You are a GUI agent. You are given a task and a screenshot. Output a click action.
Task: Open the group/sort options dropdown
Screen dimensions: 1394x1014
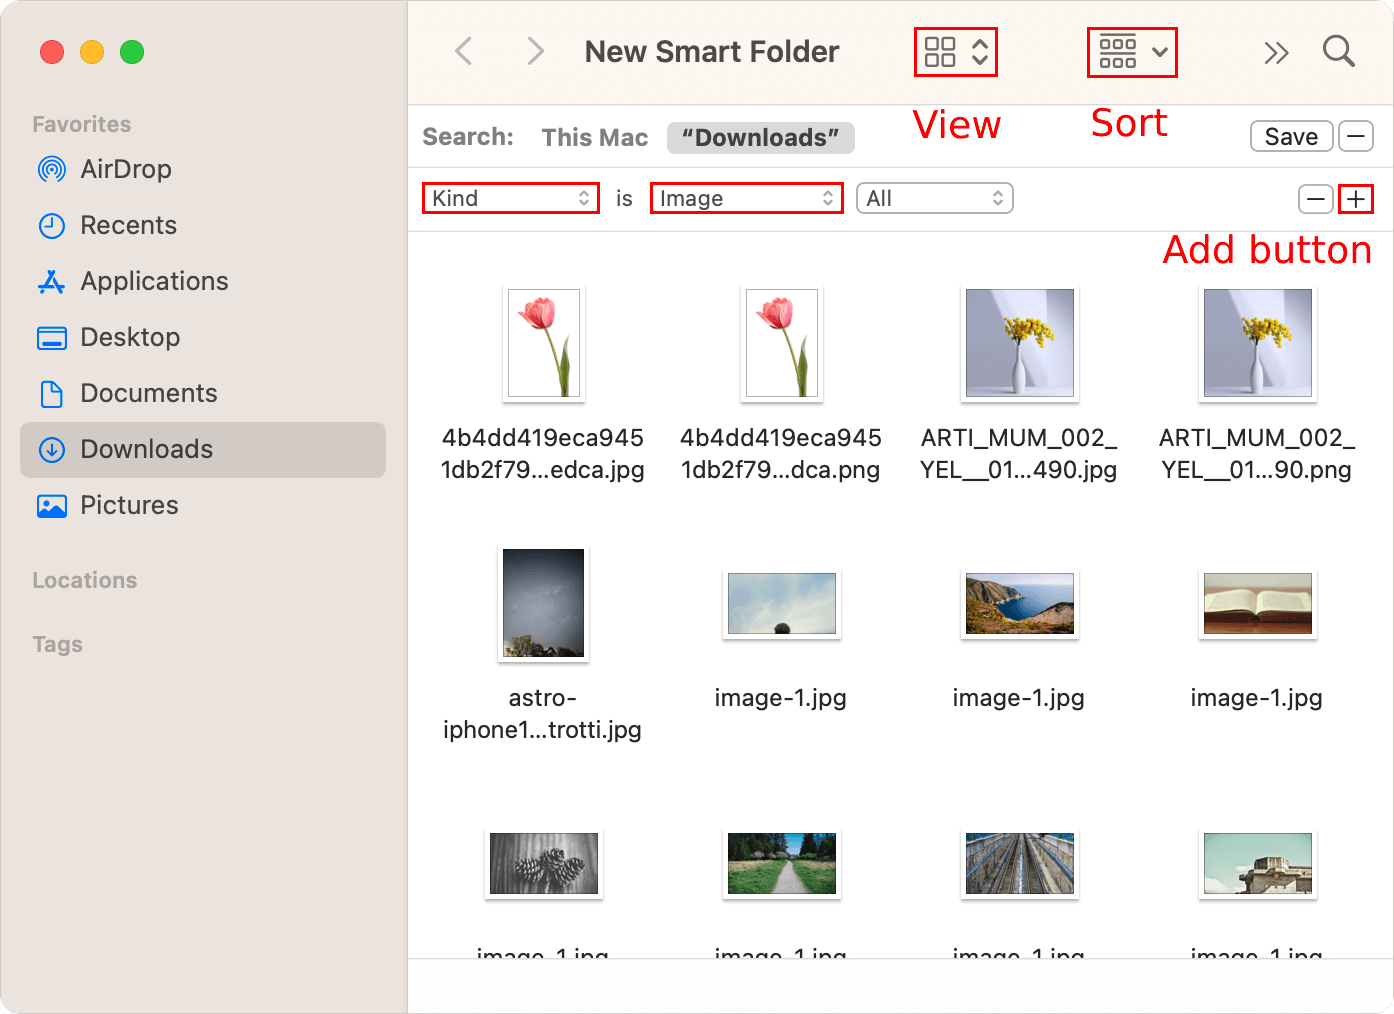coord(1132,52)
